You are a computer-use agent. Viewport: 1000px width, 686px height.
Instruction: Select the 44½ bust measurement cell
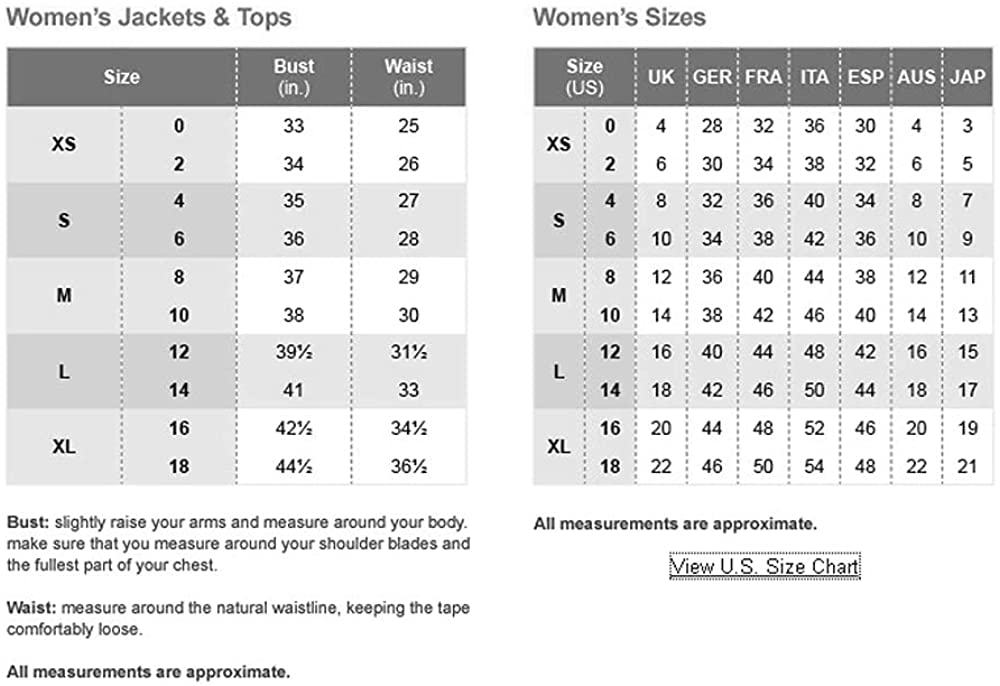tap(293, 466)
